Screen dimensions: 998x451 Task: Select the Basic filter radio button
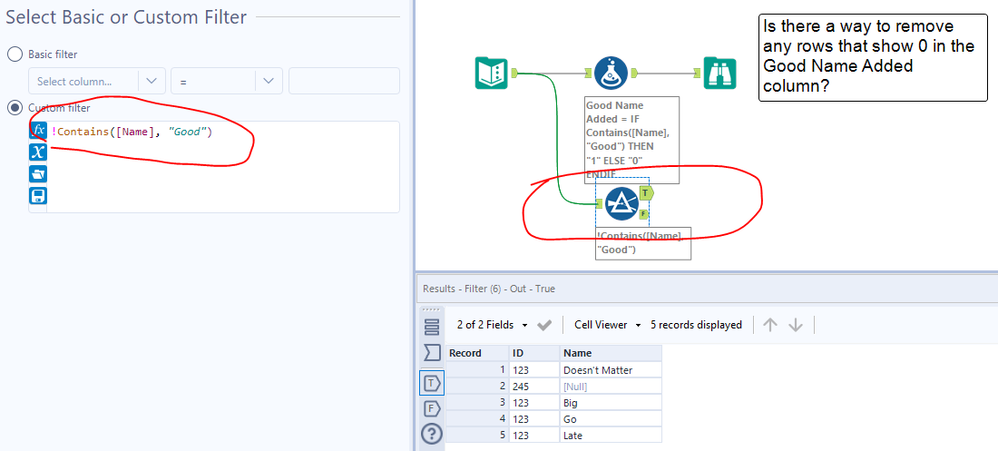(15, 55)
